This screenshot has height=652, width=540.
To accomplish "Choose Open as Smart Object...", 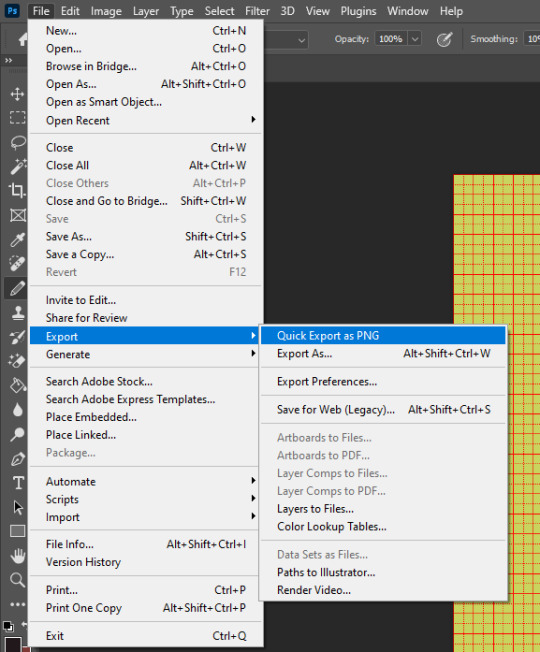I will (x=145, y=102).
